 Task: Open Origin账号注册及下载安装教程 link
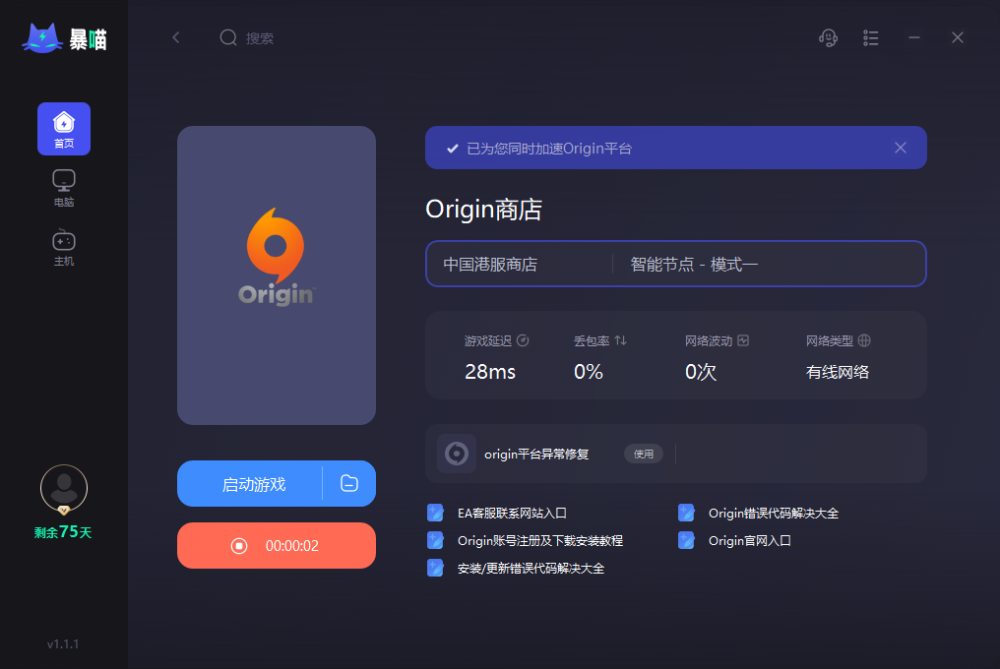(540, 541)
